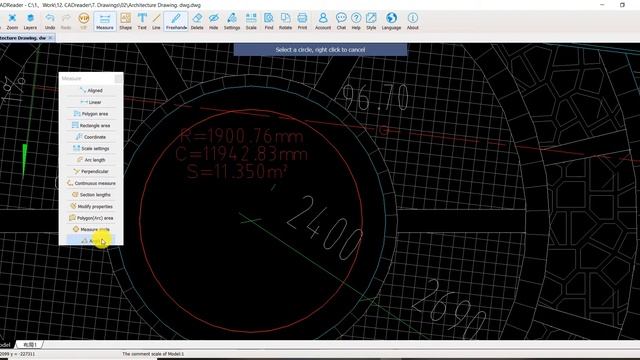Click the 2690 dimension label

click(449, 308)
